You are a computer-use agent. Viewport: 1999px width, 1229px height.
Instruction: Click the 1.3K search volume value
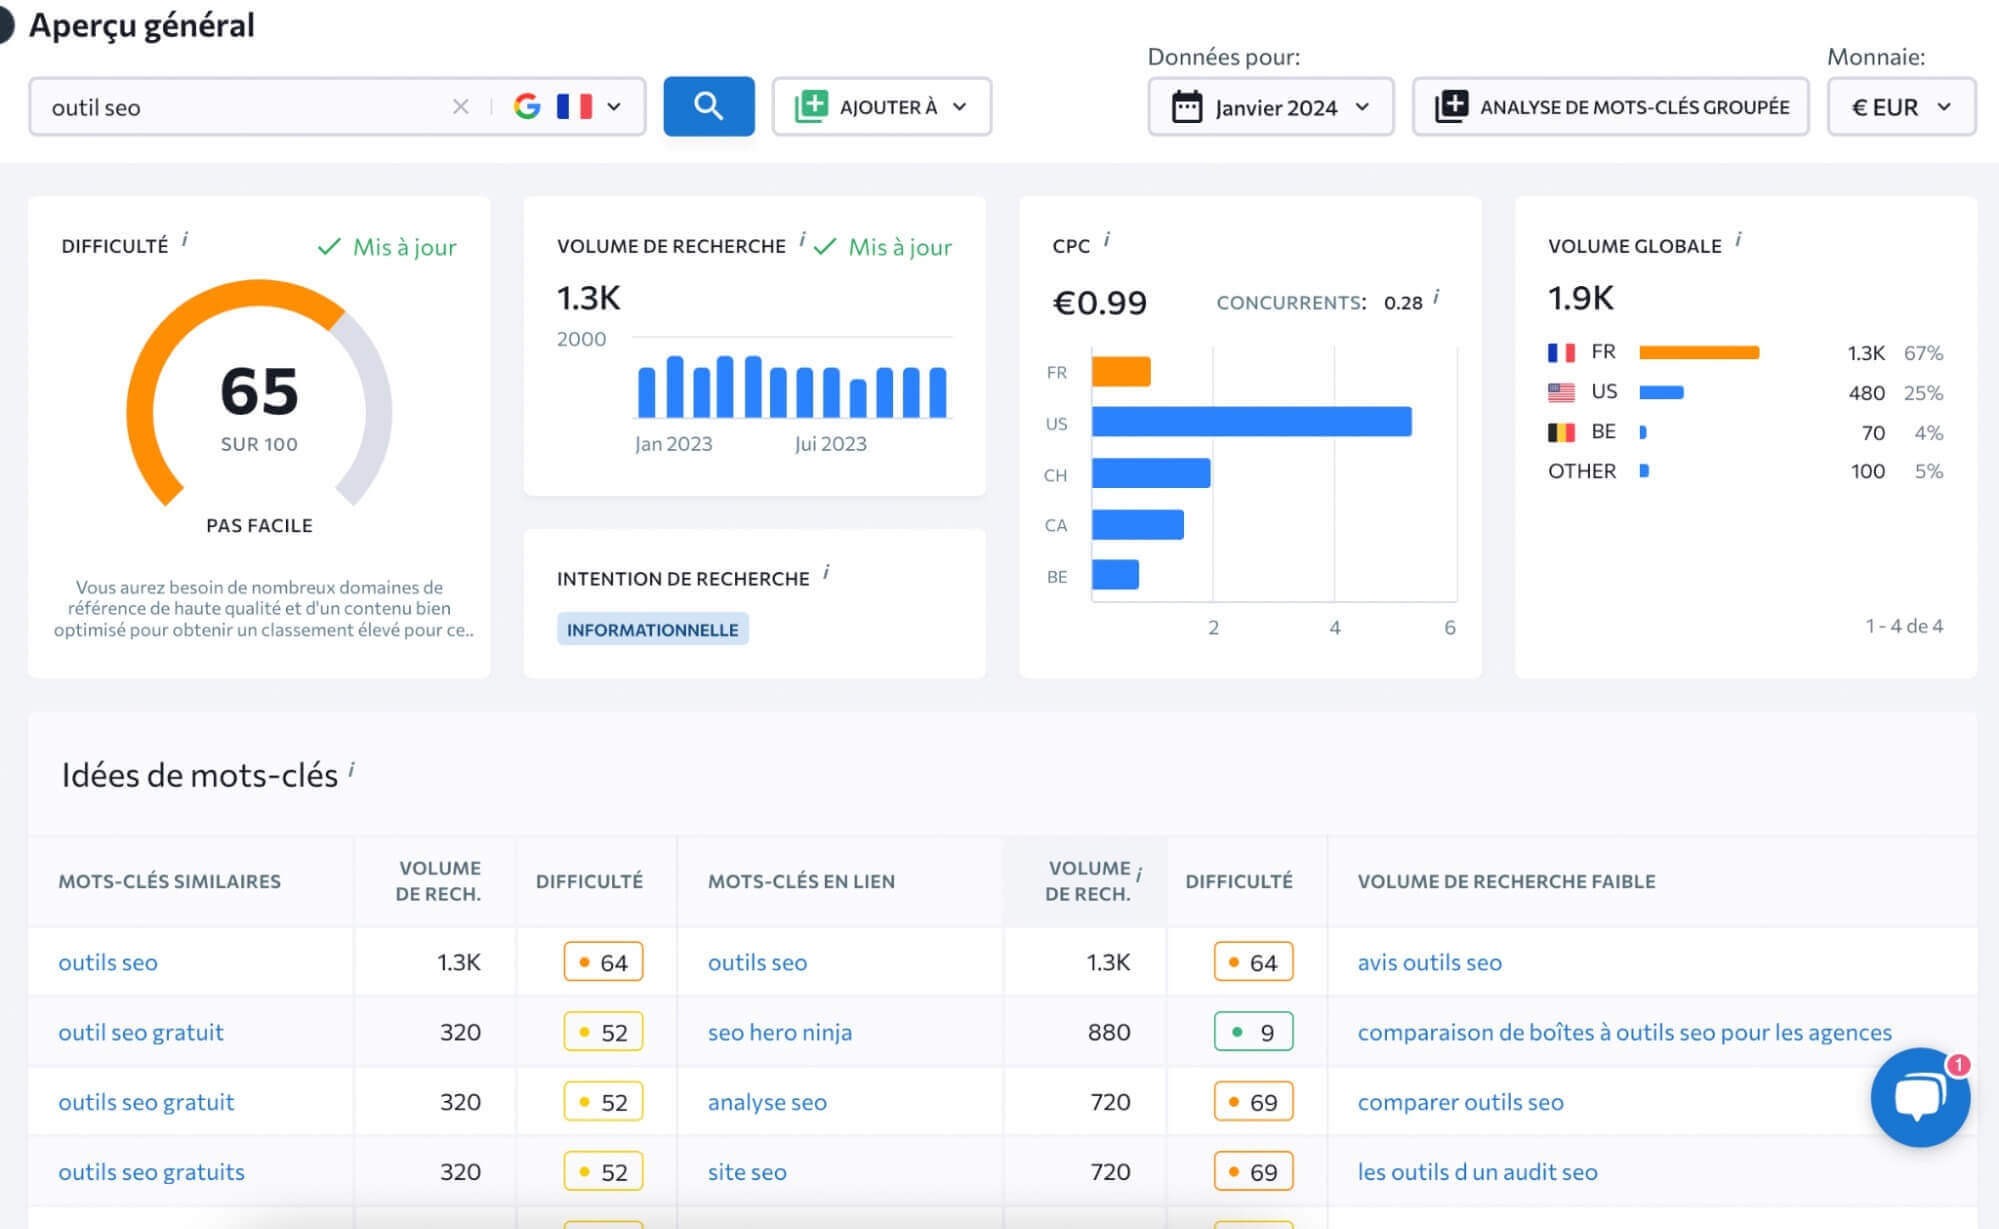click(588, 298)
